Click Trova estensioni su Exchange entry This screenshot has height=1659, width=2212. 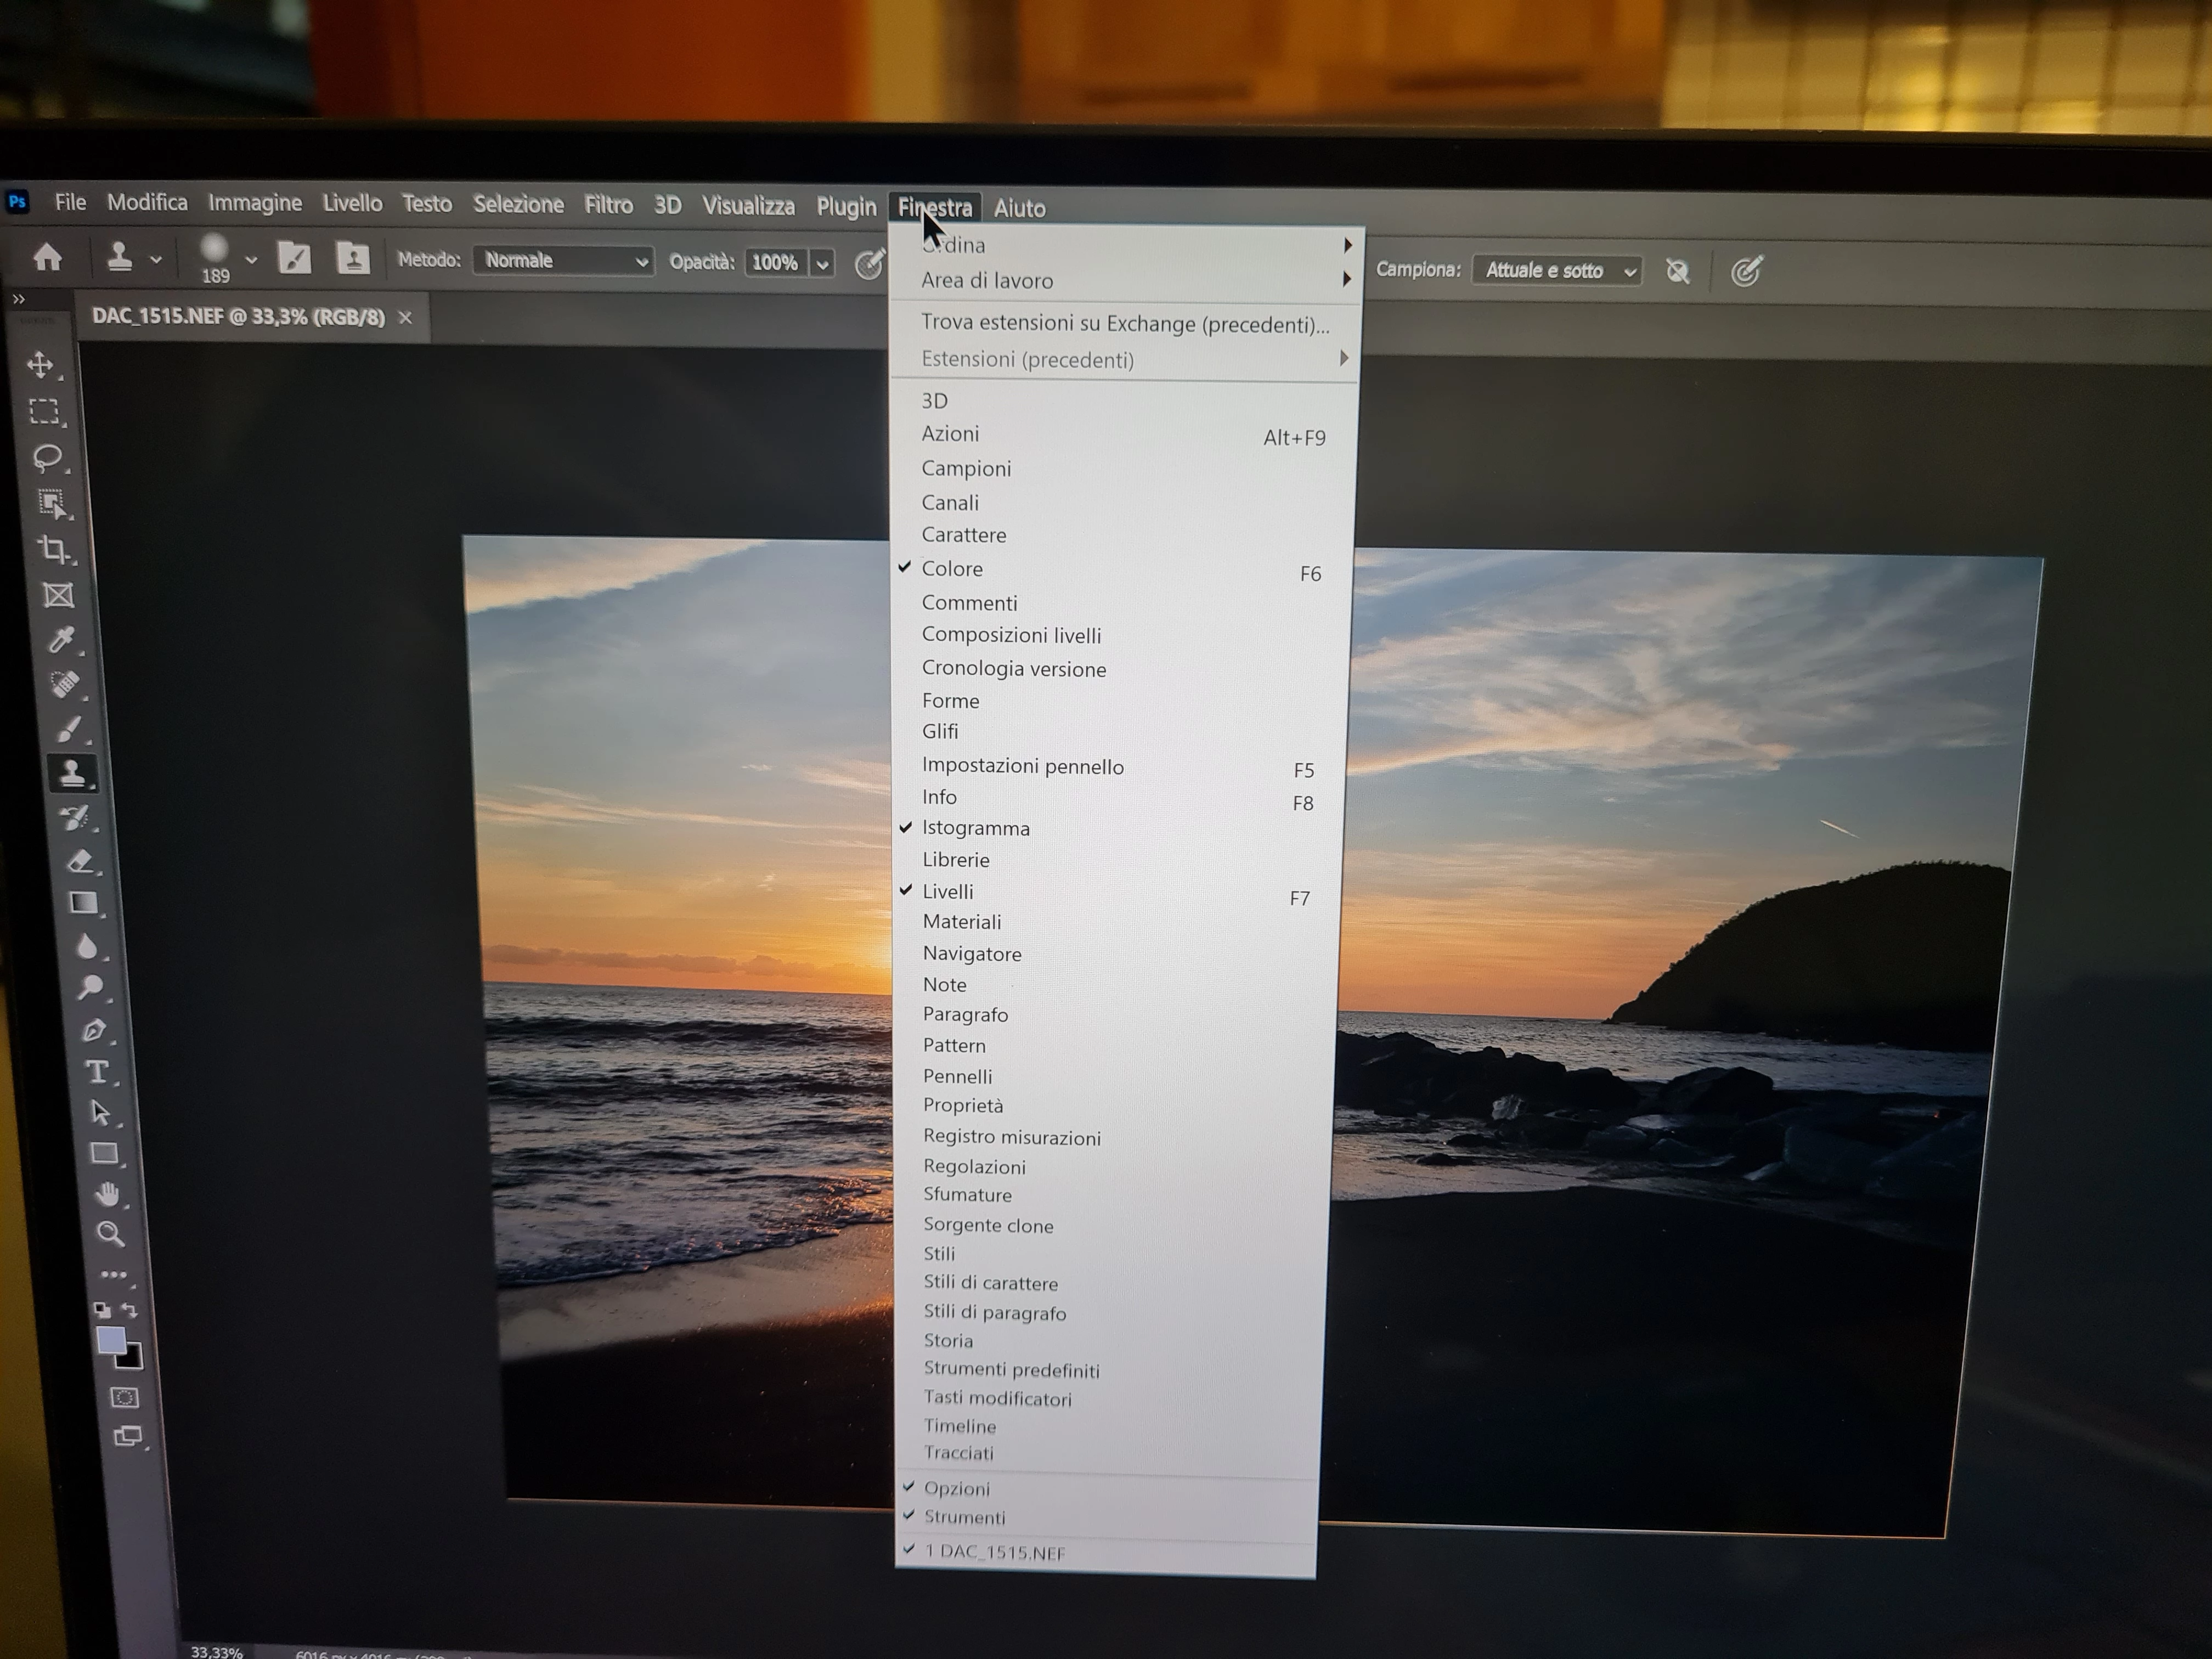(1124, 324)
